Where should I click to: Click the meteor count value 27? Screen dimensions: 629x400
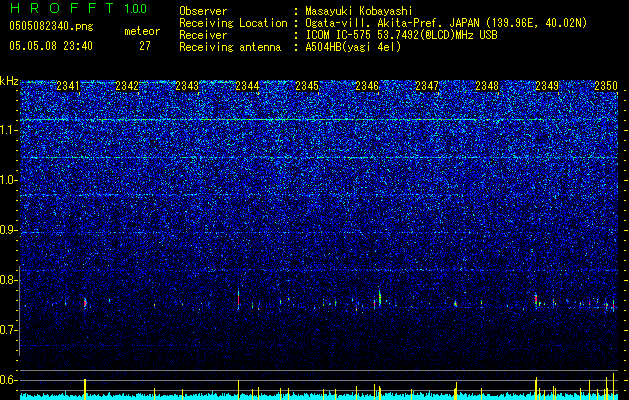point(145,46)
